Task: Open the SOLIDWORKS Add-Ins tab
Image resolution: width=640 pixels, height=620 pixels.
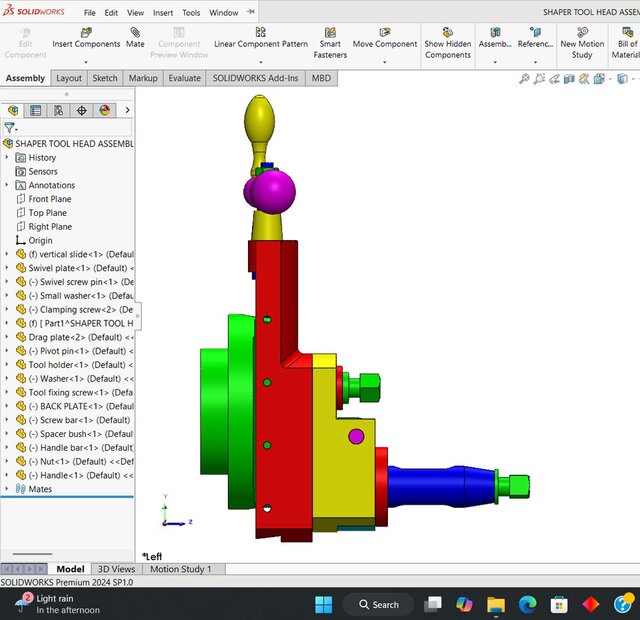Action: [256, 78]
